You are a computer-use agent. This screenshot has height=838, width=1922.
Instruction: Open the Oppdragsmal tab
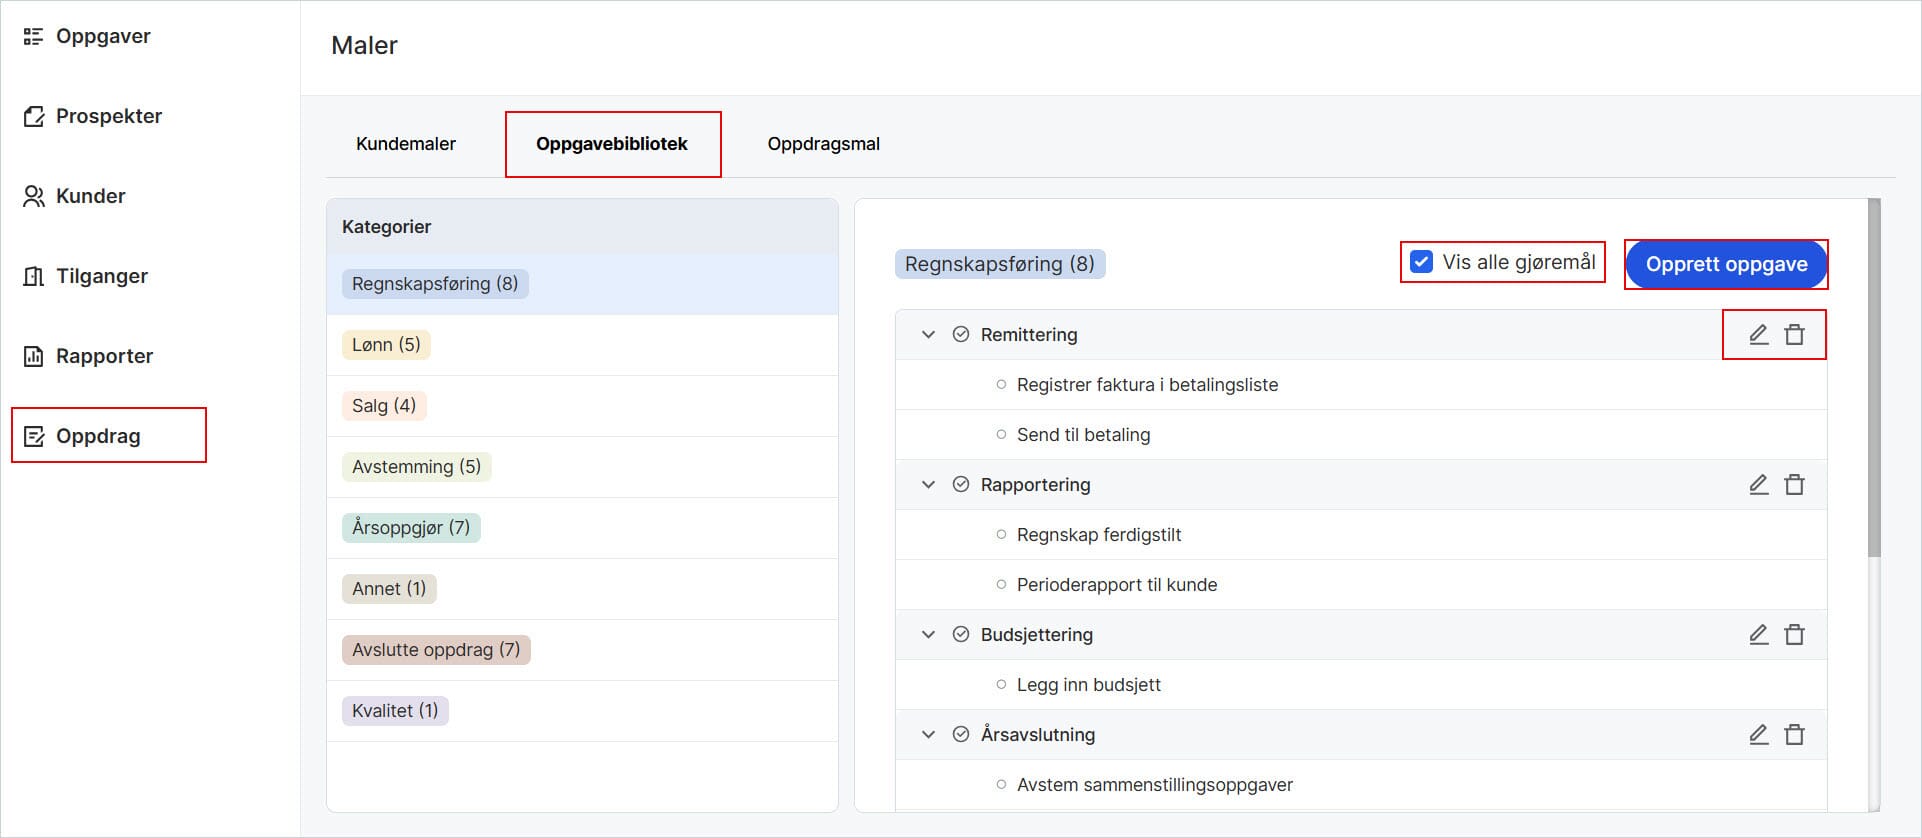(x=823, y=144)
